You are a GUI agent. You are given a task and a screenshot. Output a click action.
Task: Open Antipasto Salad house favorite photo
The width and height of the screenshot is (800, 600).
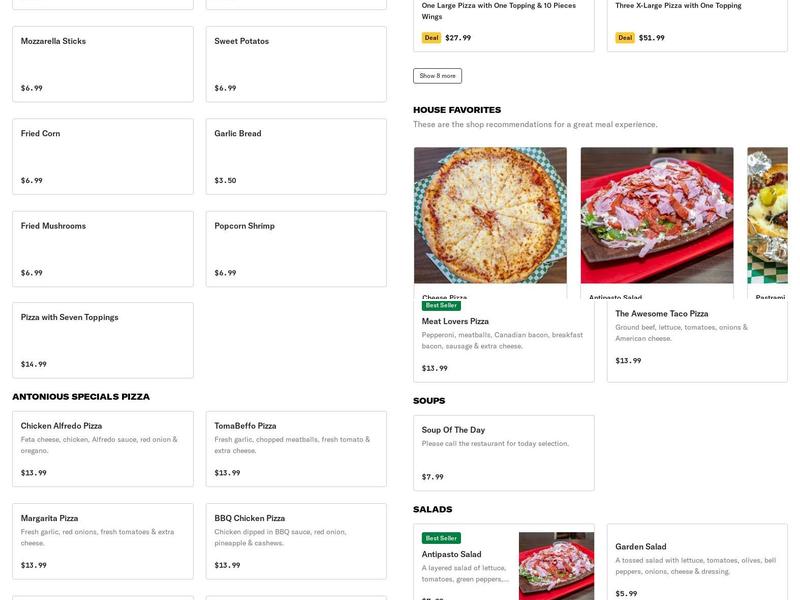656,215
